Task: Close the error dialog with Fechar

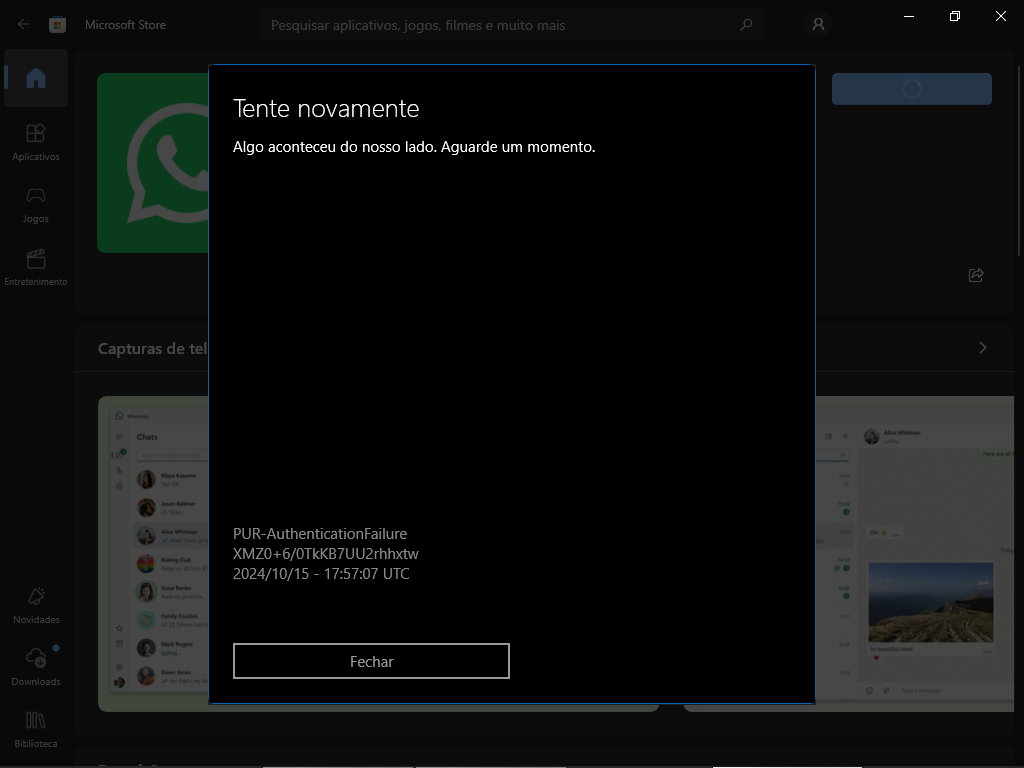Action: pos(371,661)
